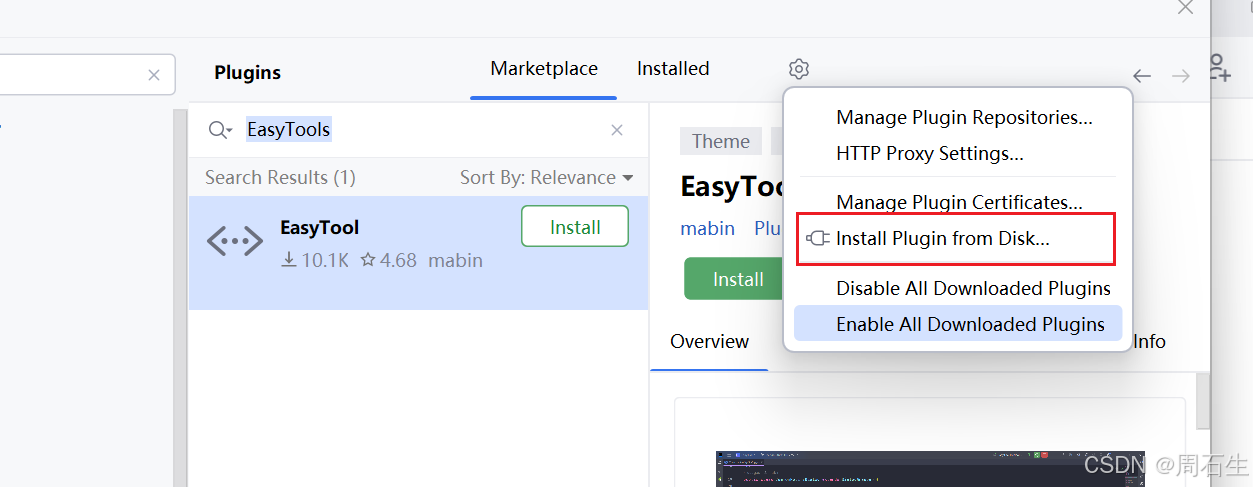Click the 10.1K downloads count
1253x487 pixels.
[315, 261]
